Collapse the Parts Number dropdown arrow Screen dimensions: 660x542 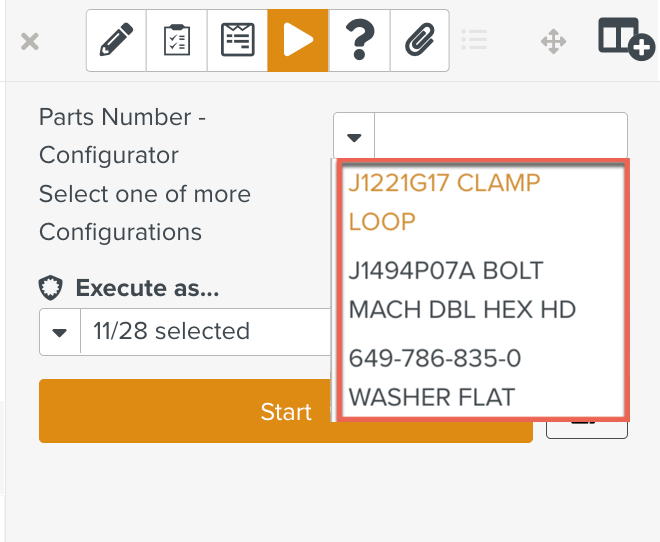coord(354,137)
